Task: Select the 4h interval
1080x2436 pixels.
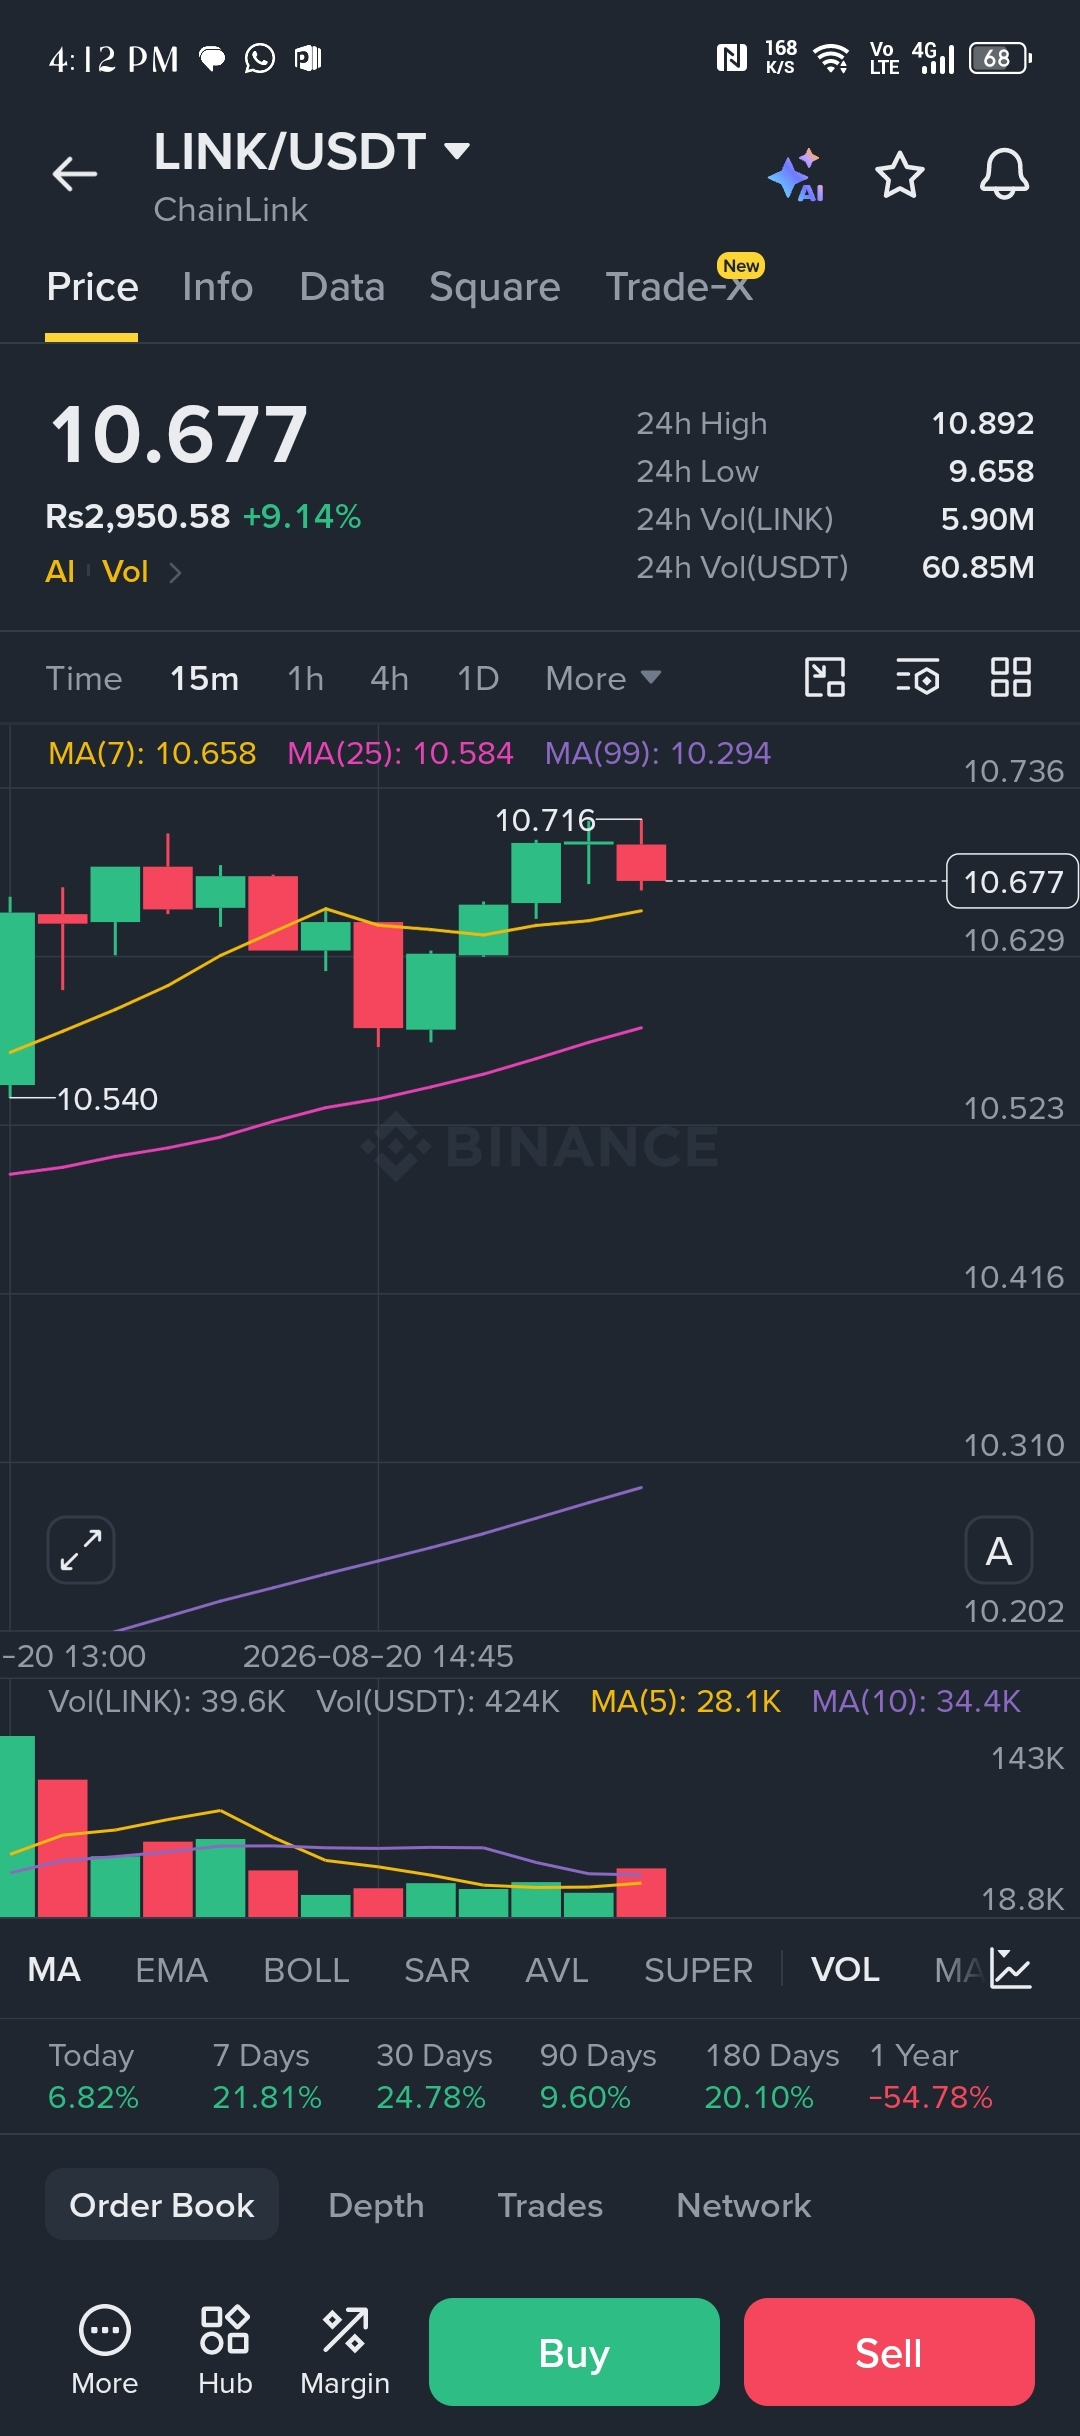Action: click(x=389, y=678)
